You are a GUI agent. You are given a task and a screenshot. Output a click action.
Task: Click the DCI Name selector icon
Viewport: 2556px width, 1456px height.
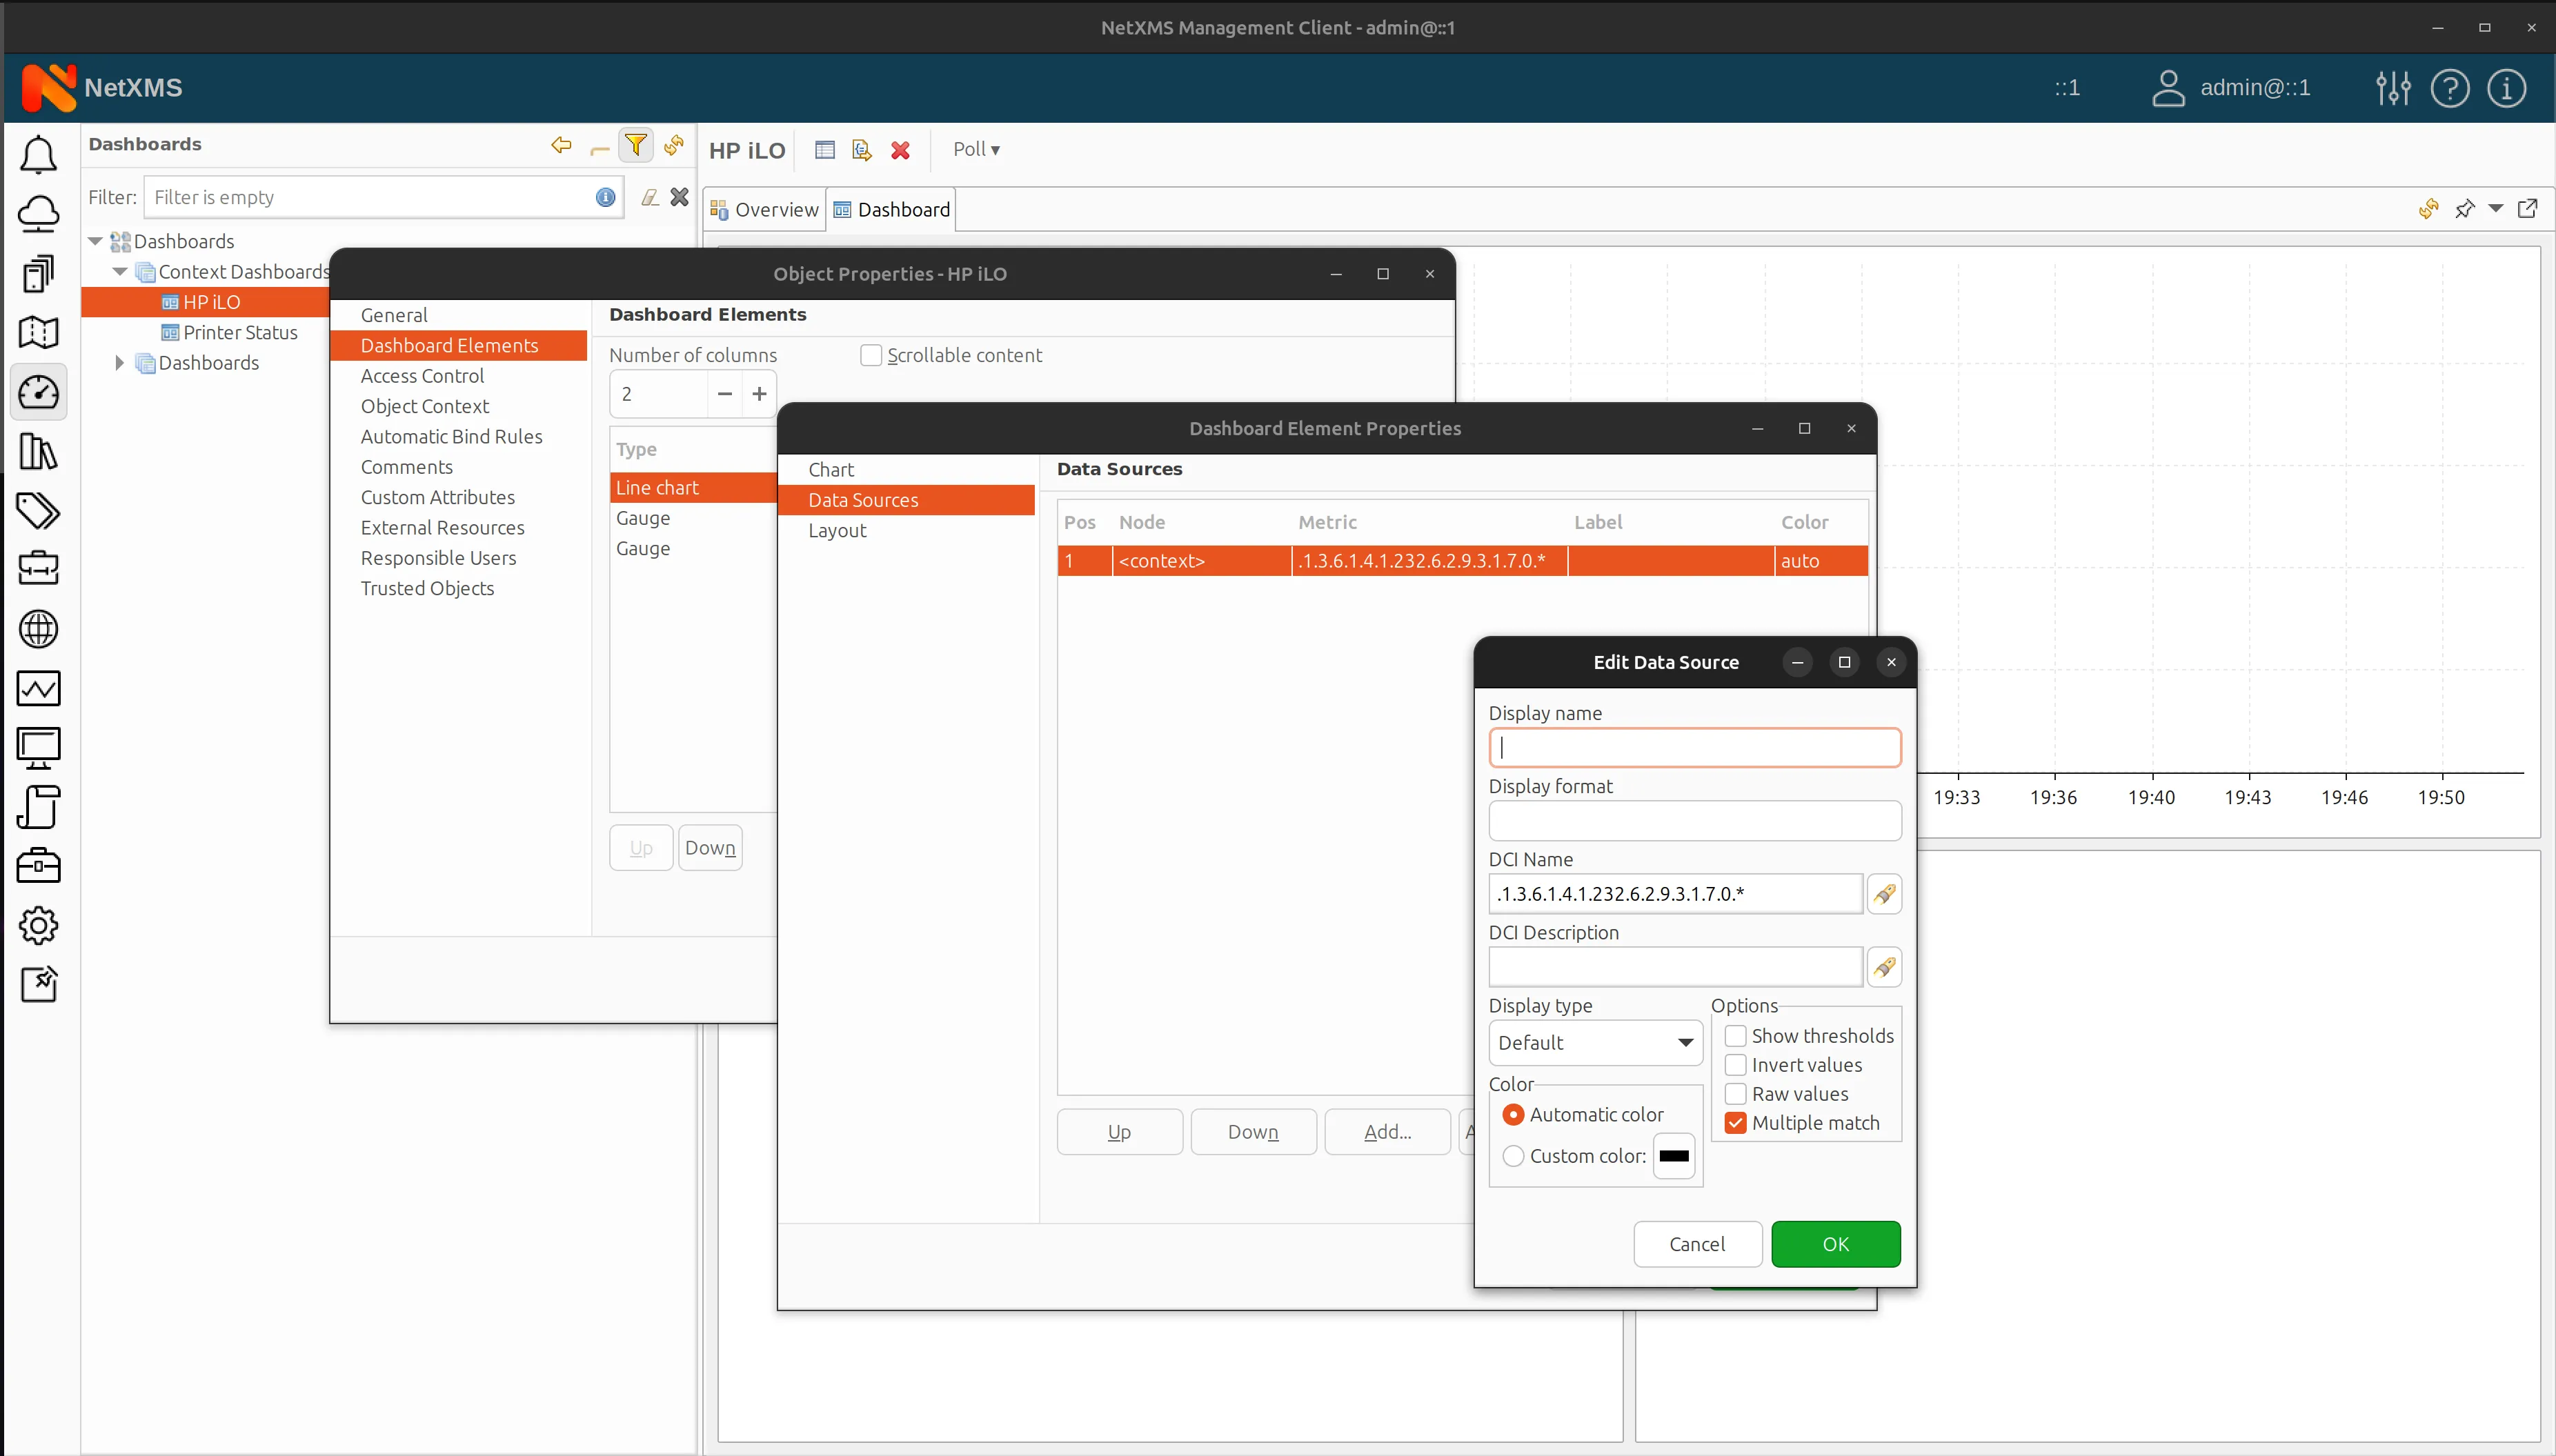1884,894
